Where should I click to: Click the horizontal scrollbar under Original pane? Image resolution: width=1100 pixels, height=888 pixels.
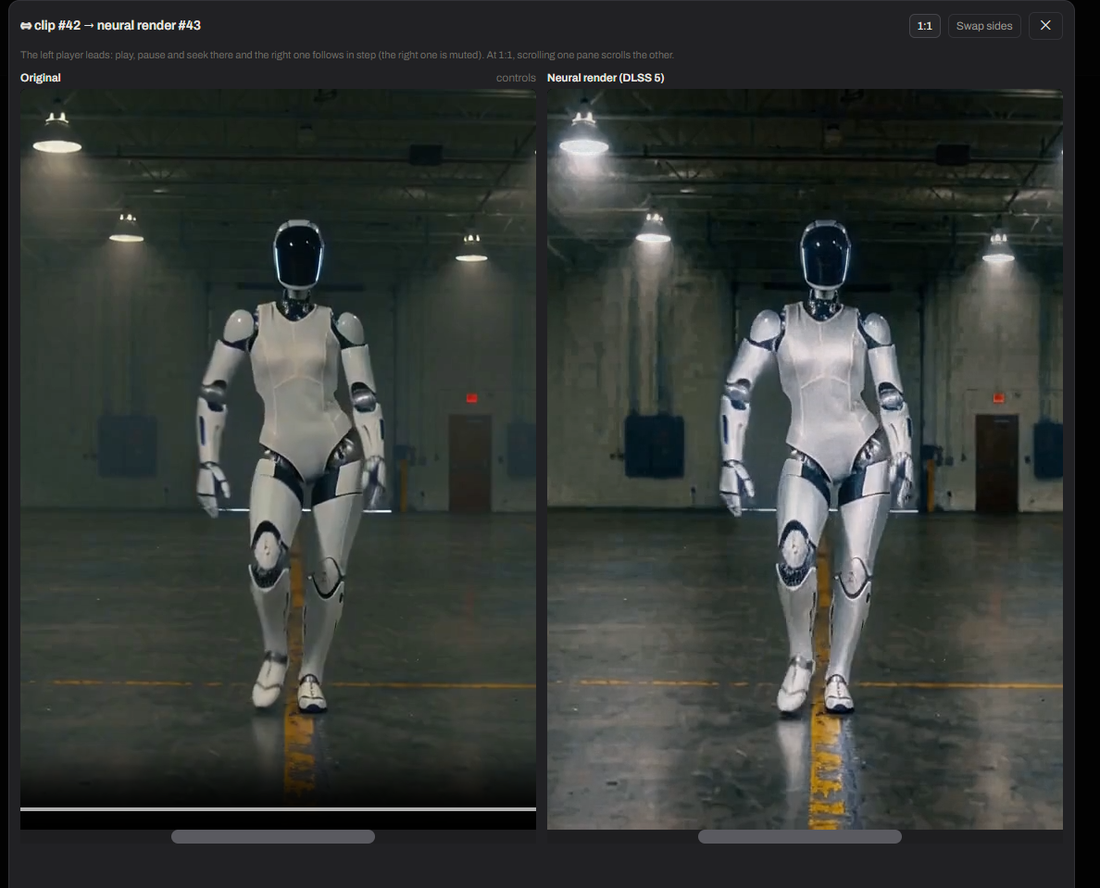tap(273, 837)
